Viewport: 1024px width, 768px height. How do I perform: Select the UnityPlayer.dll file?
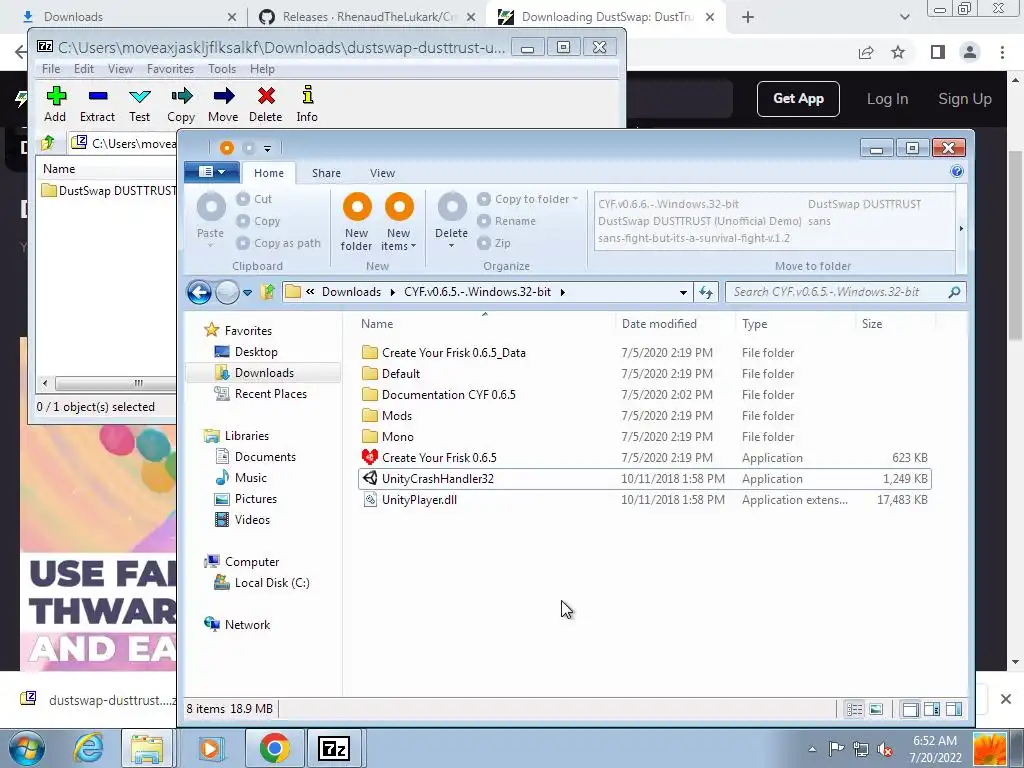645,500
